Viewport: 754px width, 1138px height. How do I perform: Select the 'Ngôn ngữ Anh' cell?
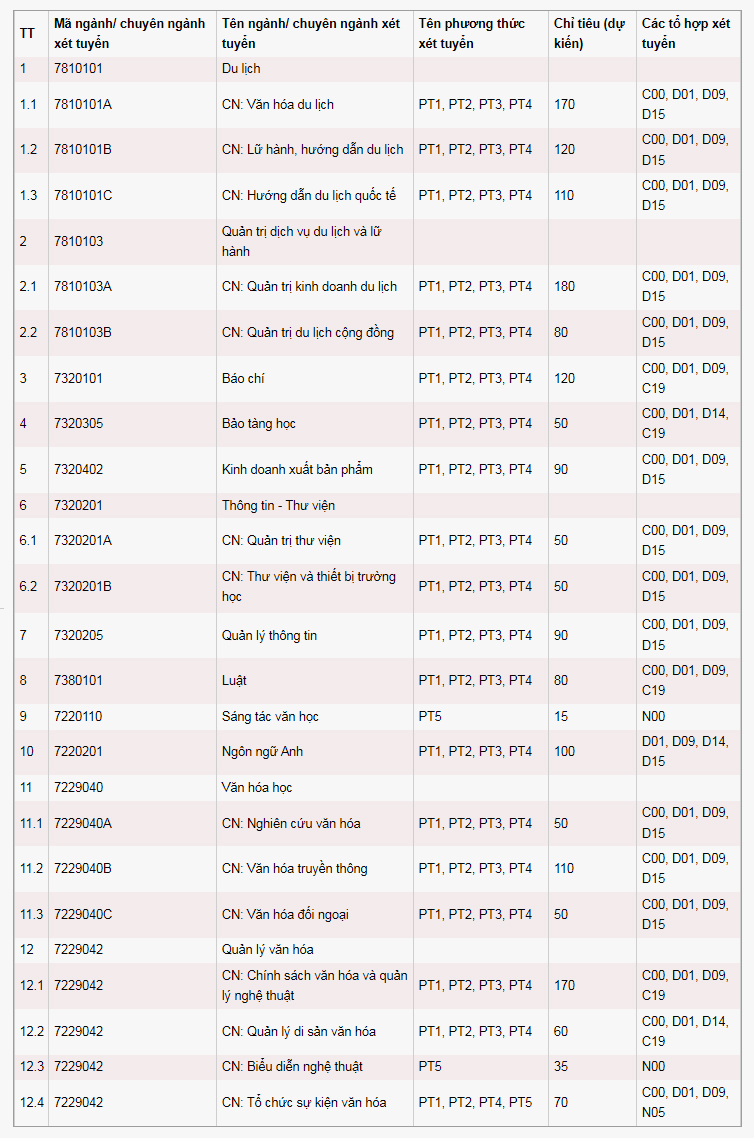point(314,752)
